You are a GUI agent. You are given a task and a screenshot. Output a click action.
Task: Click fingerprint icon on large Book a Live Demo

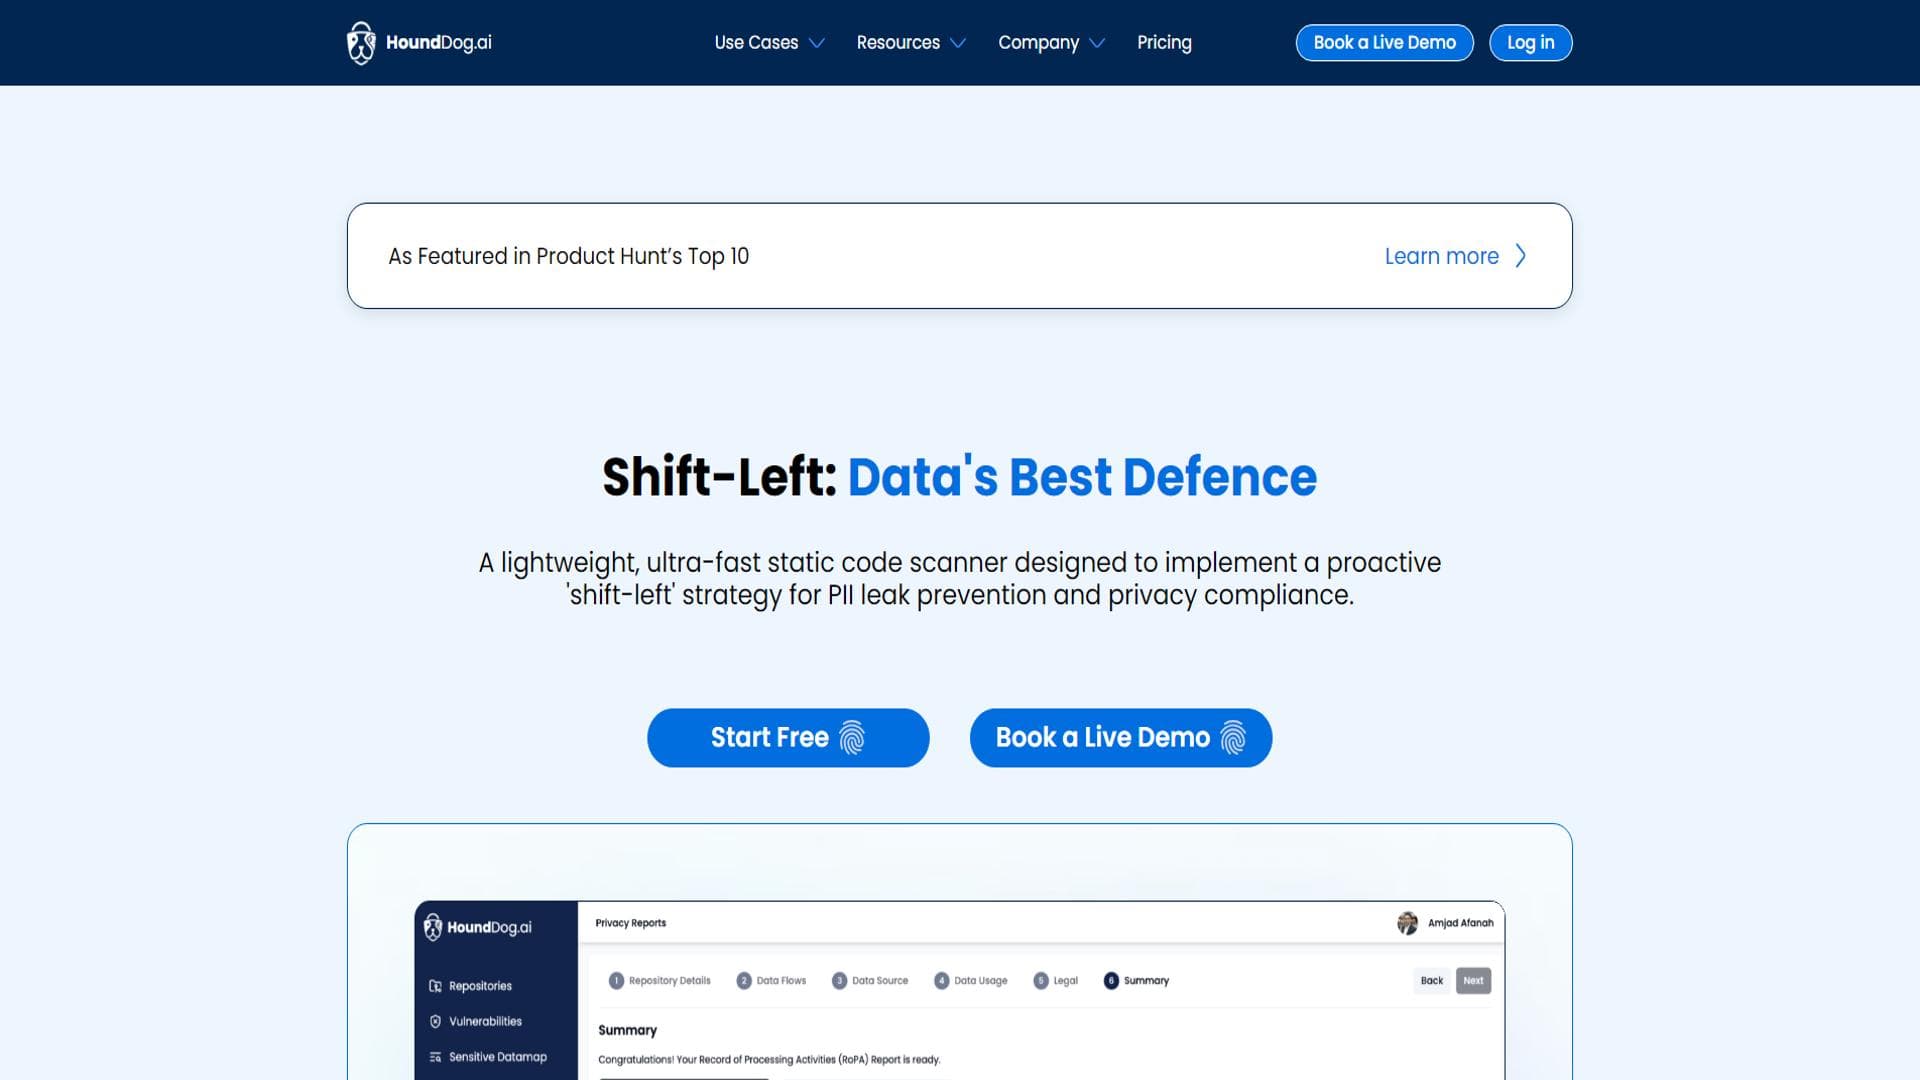(1233, 738)
